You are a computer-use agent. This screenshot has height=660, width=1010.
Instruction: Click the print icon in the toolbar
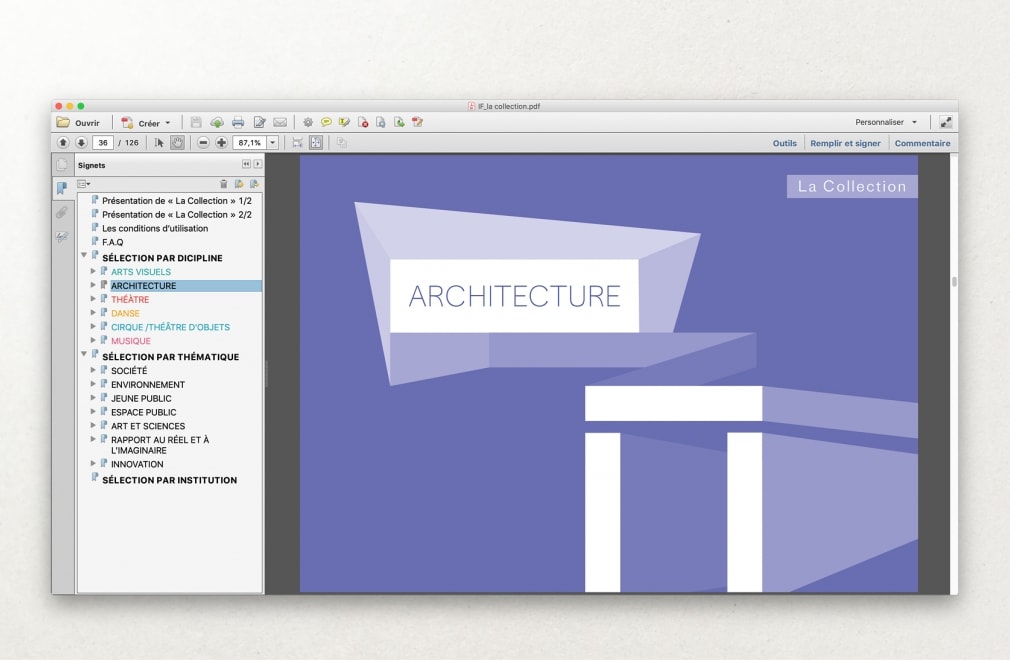(x=238, y=122)
